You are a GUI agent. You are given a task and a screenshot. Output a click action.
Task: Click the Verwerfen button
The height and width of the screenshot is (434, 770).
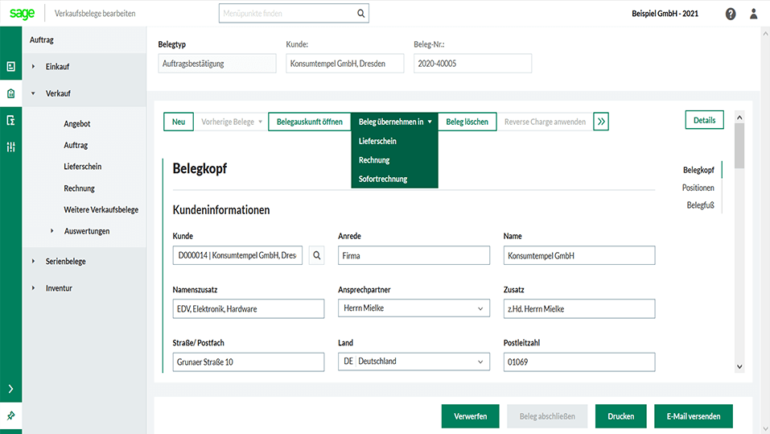pyautogui.click(x=470, y=416)
